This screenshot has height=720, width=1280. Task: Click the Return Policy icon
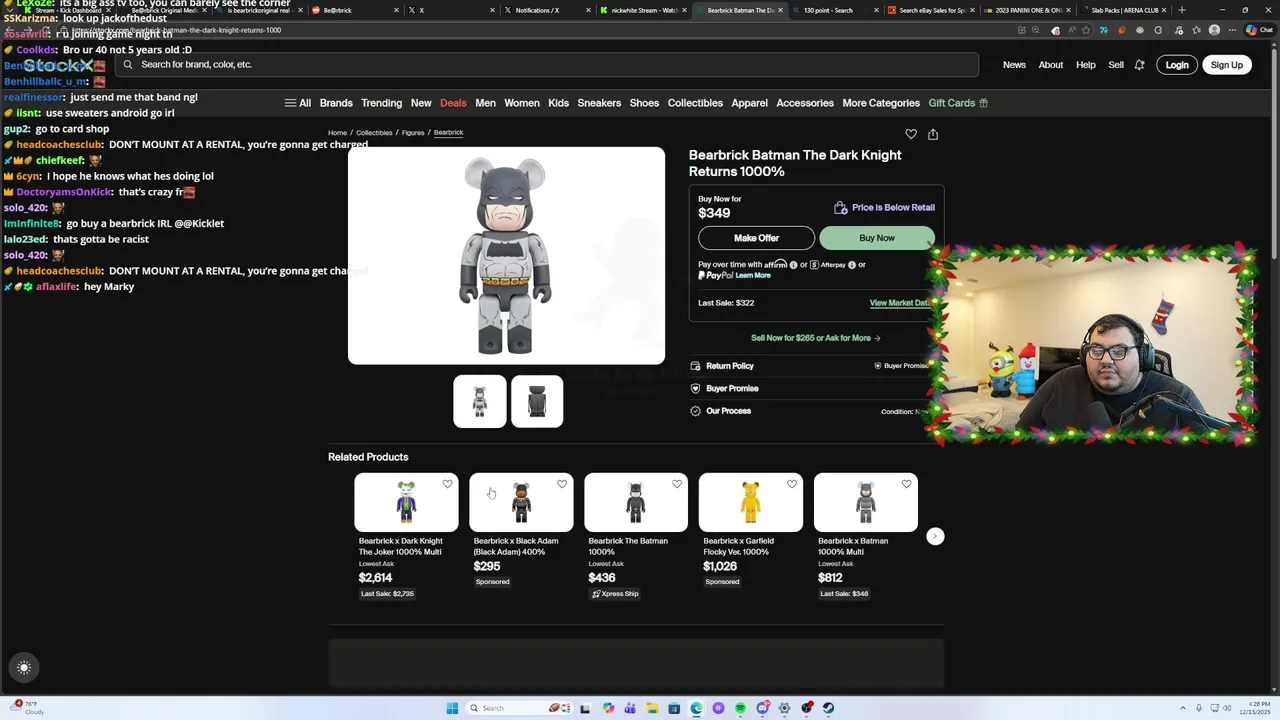click(695, 366)
